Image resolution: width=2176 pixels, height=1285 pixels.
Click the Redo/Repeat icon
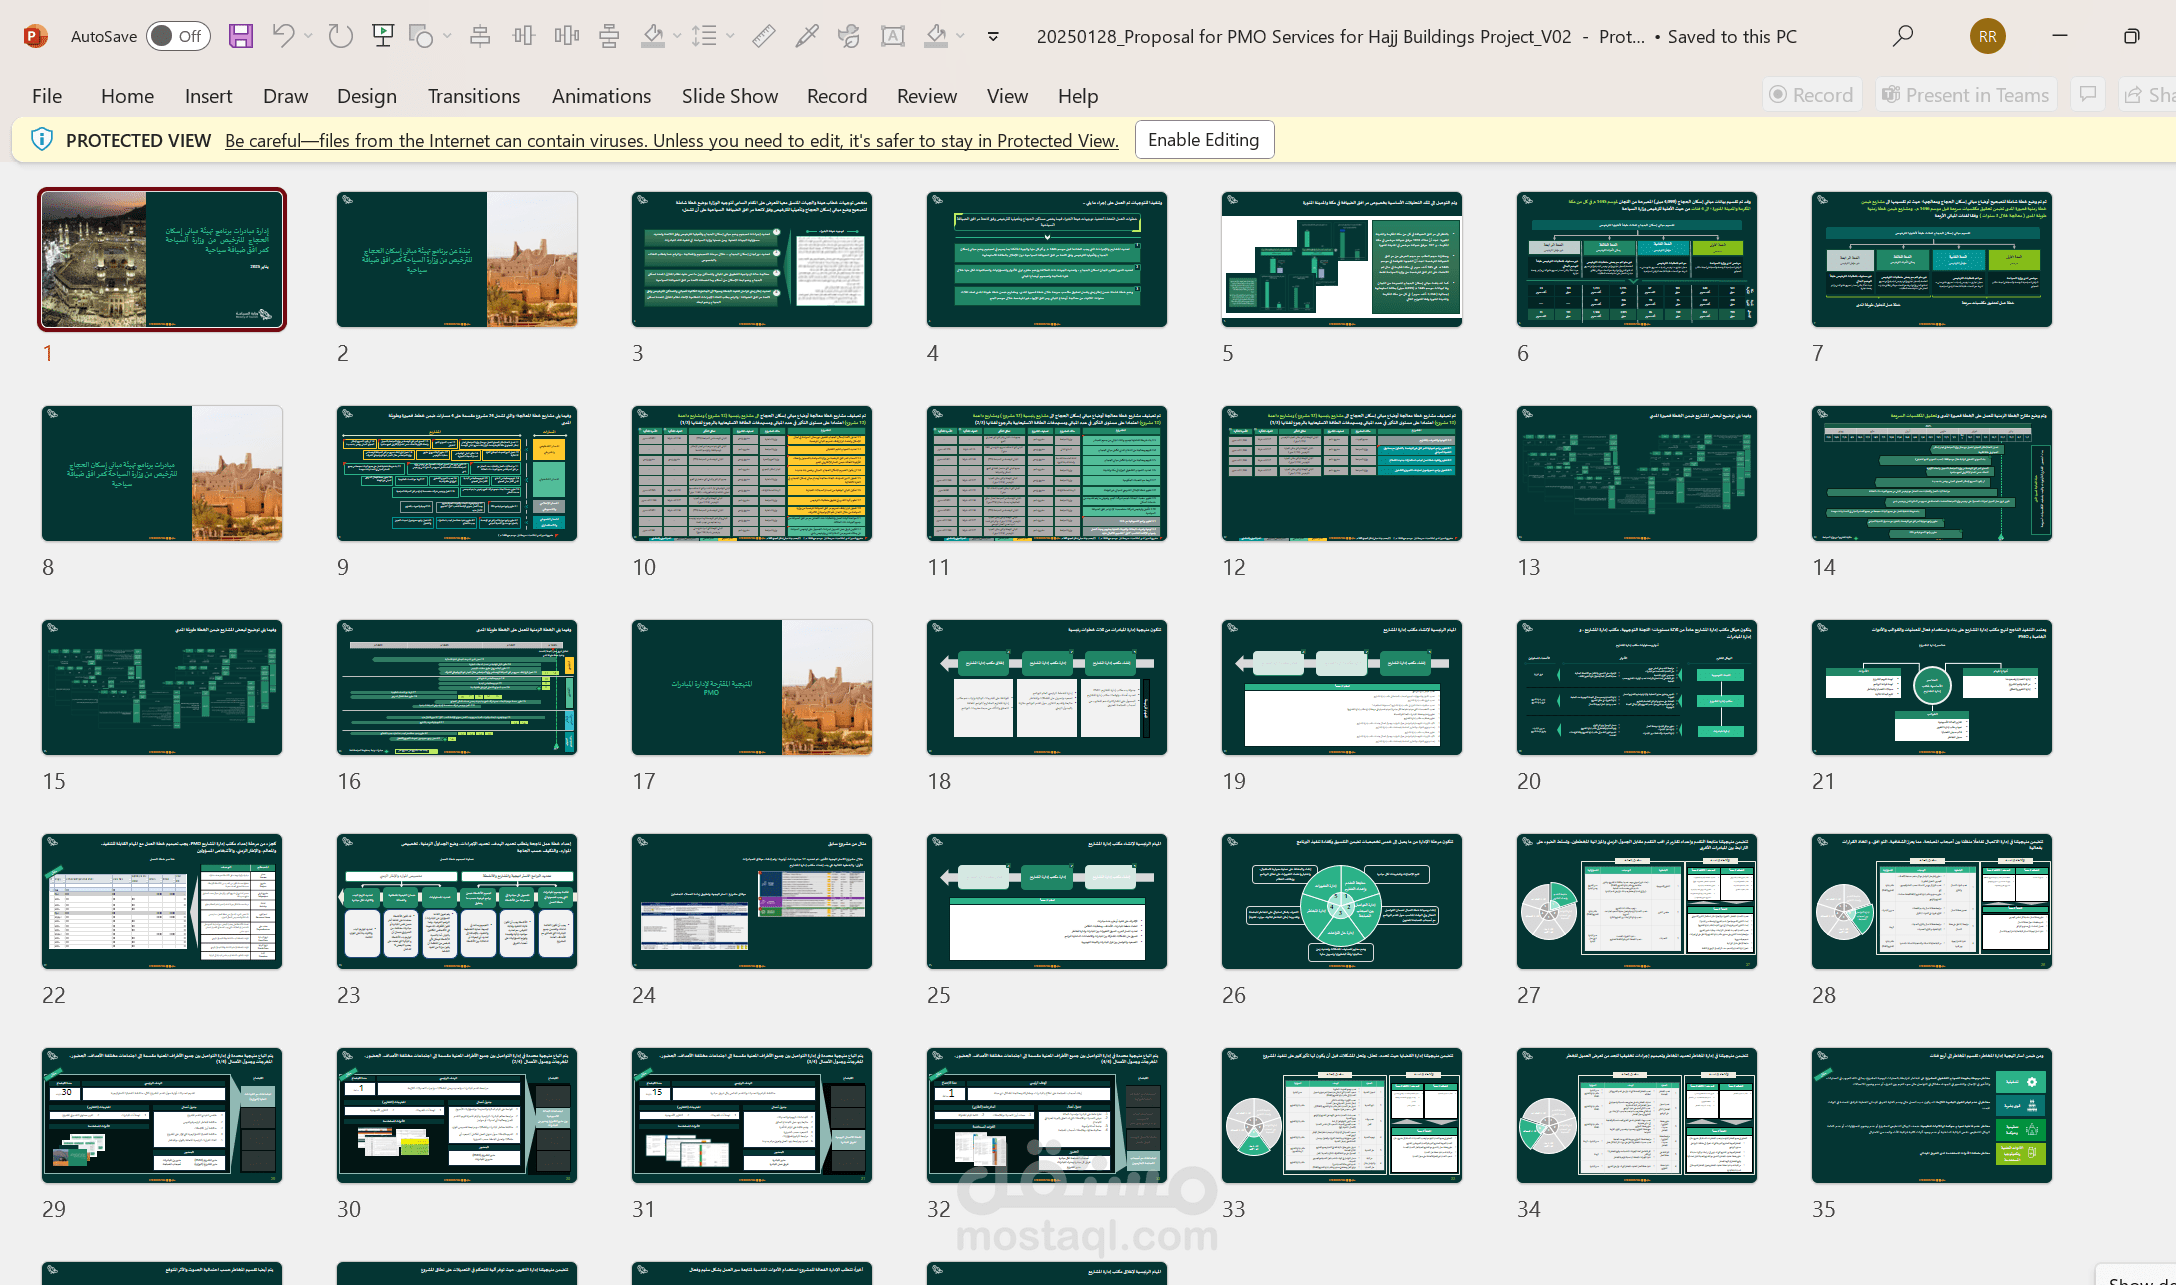pyautogui.click(x=341, y=36)
